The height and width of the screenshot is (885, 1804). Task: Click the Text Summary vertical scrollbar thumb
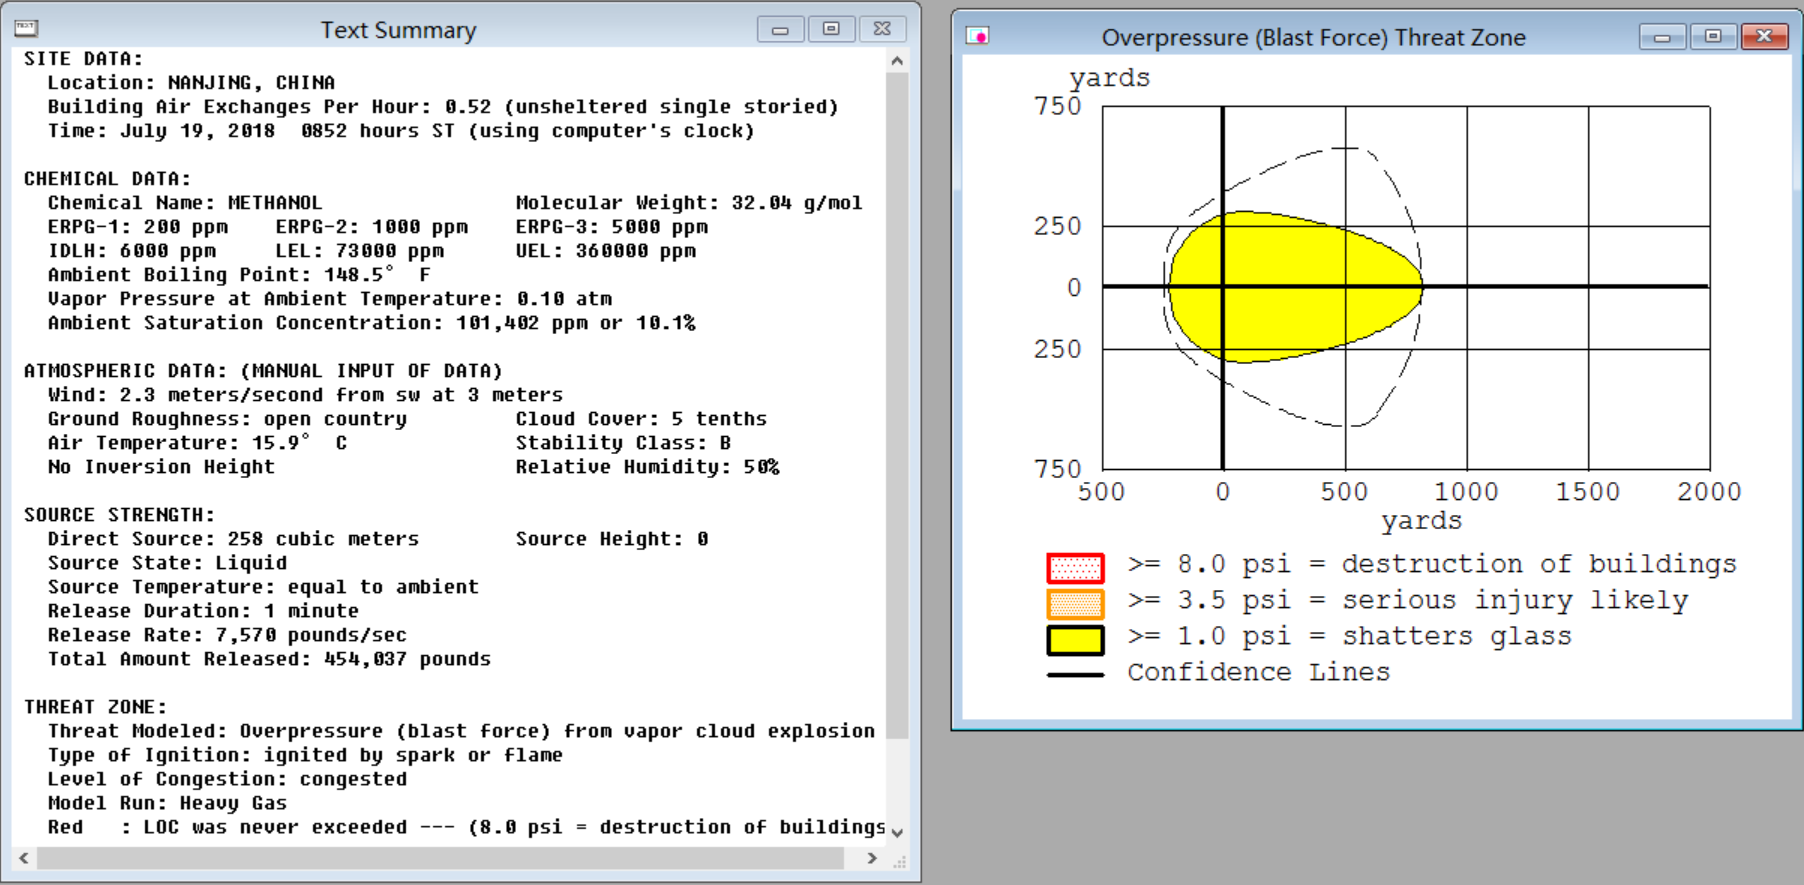pos(897,405)
